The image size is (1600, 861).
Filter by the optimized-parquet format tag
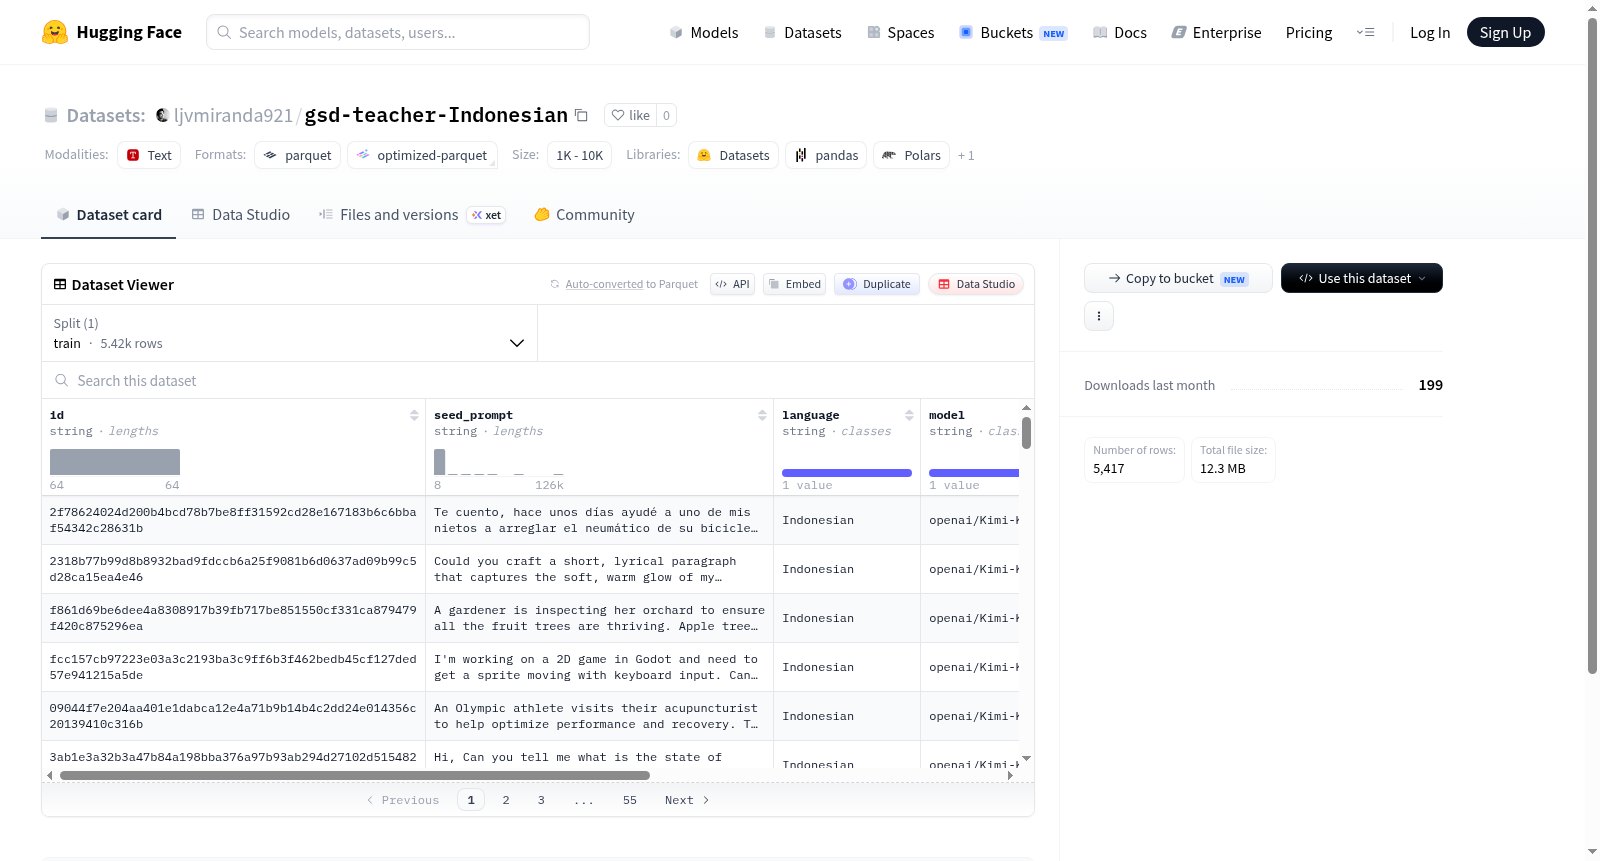(422, 155)
